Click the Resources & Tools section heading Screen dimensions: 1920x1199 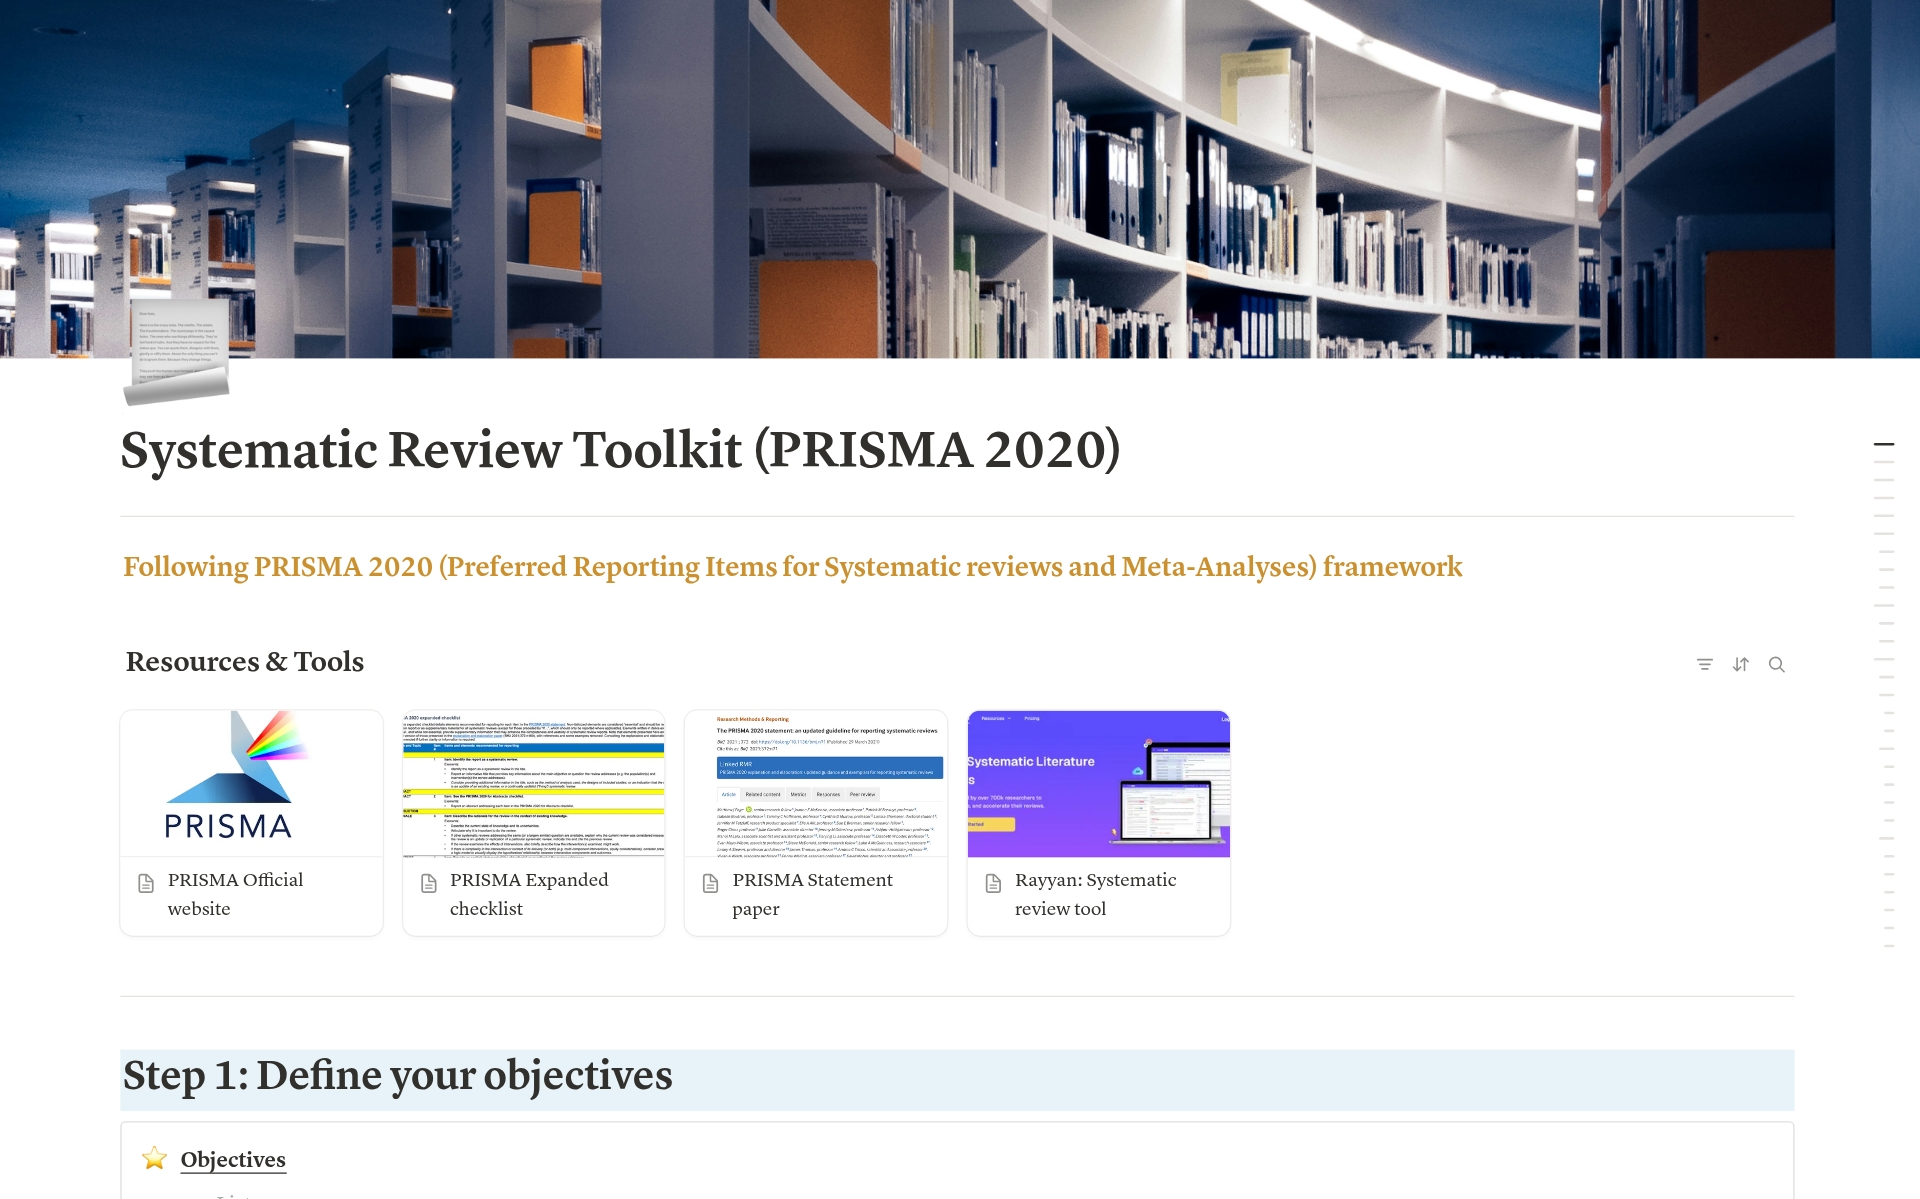[245, 662]
